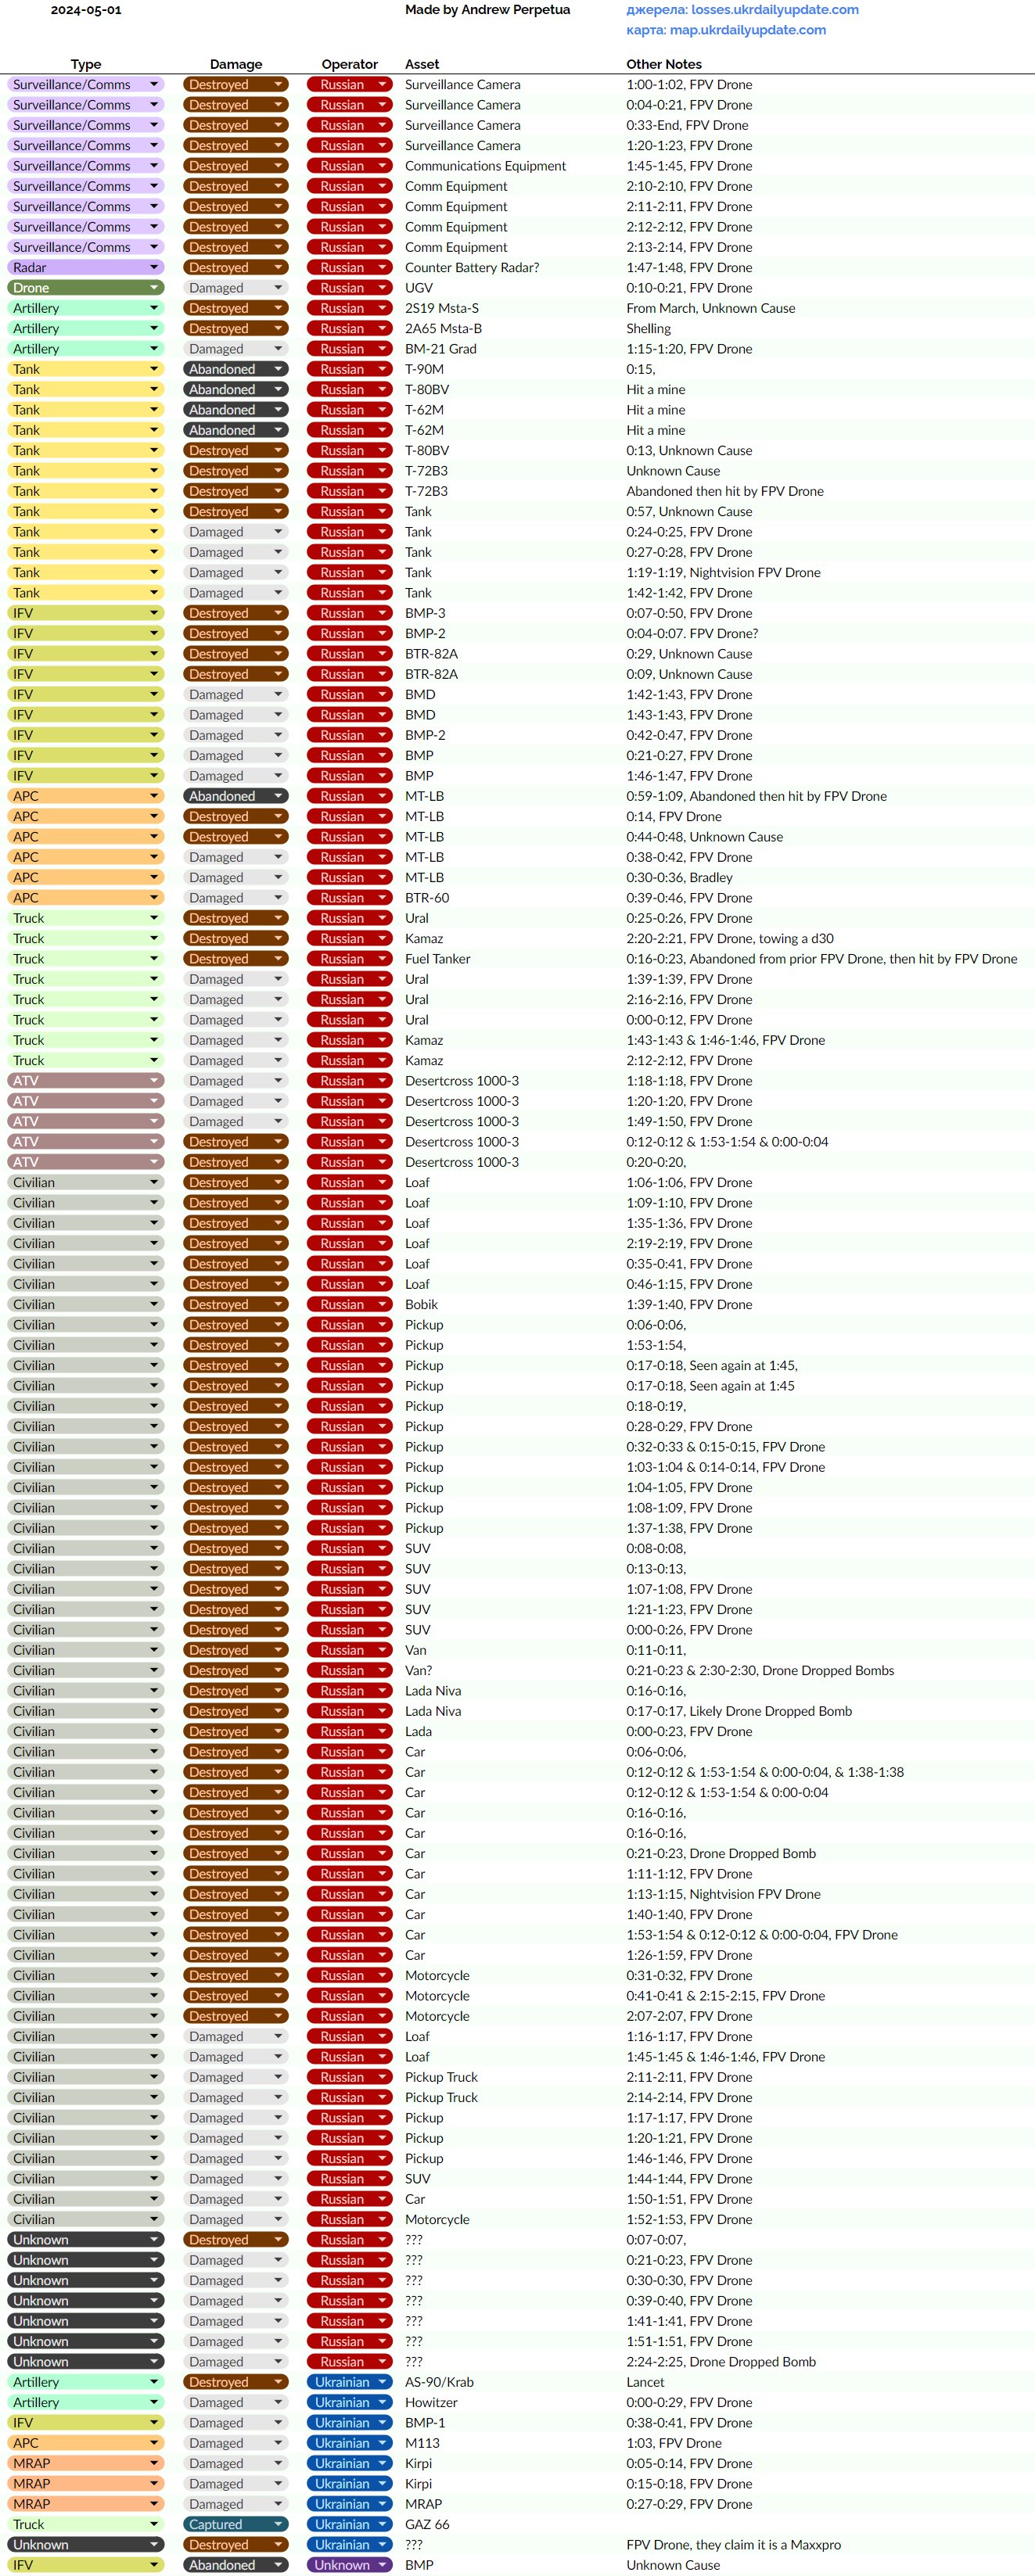The image size is (1035, 2576).
Task: Select the 1:19-1:19, Nightvision FPV Drone note
Action: 723,573
